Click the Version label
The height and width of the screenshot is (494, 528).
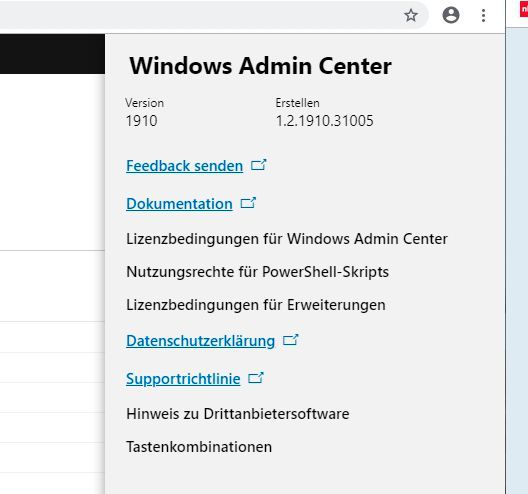(x=144, y=103)
